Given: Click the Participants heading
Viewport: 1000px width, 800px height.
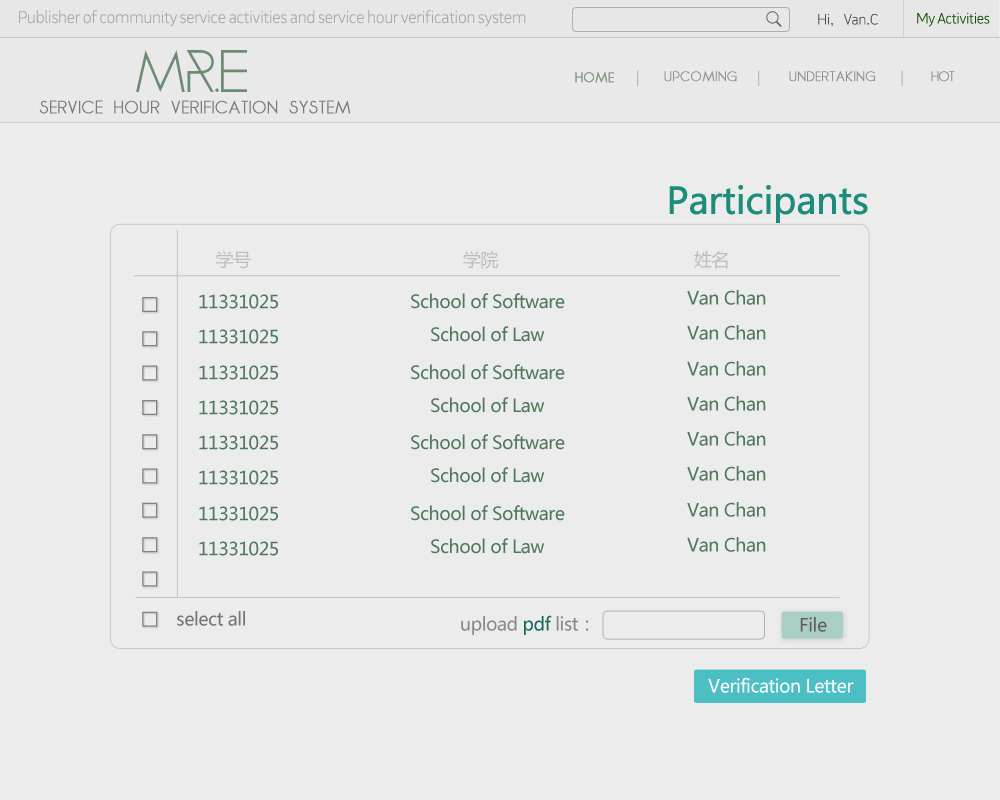Looking at the screenshot, I should tap(767, 201).
